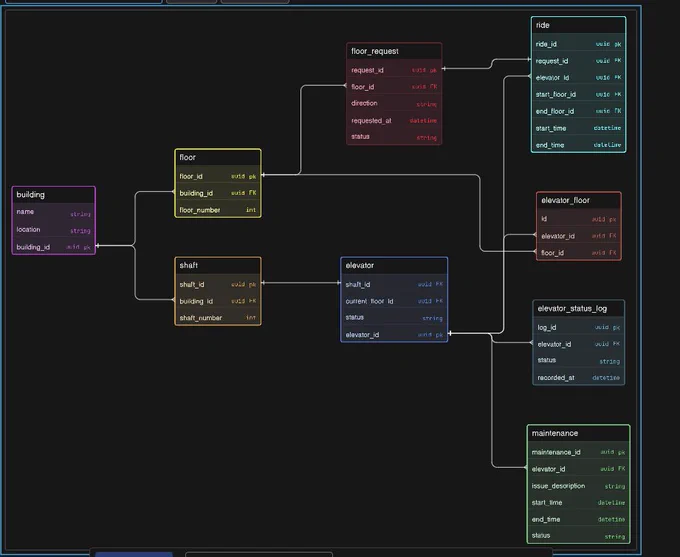This screenshot has width=680, height=557.
Task: Click elevator_id row in maintenance table
Action: tap(579, 469)
